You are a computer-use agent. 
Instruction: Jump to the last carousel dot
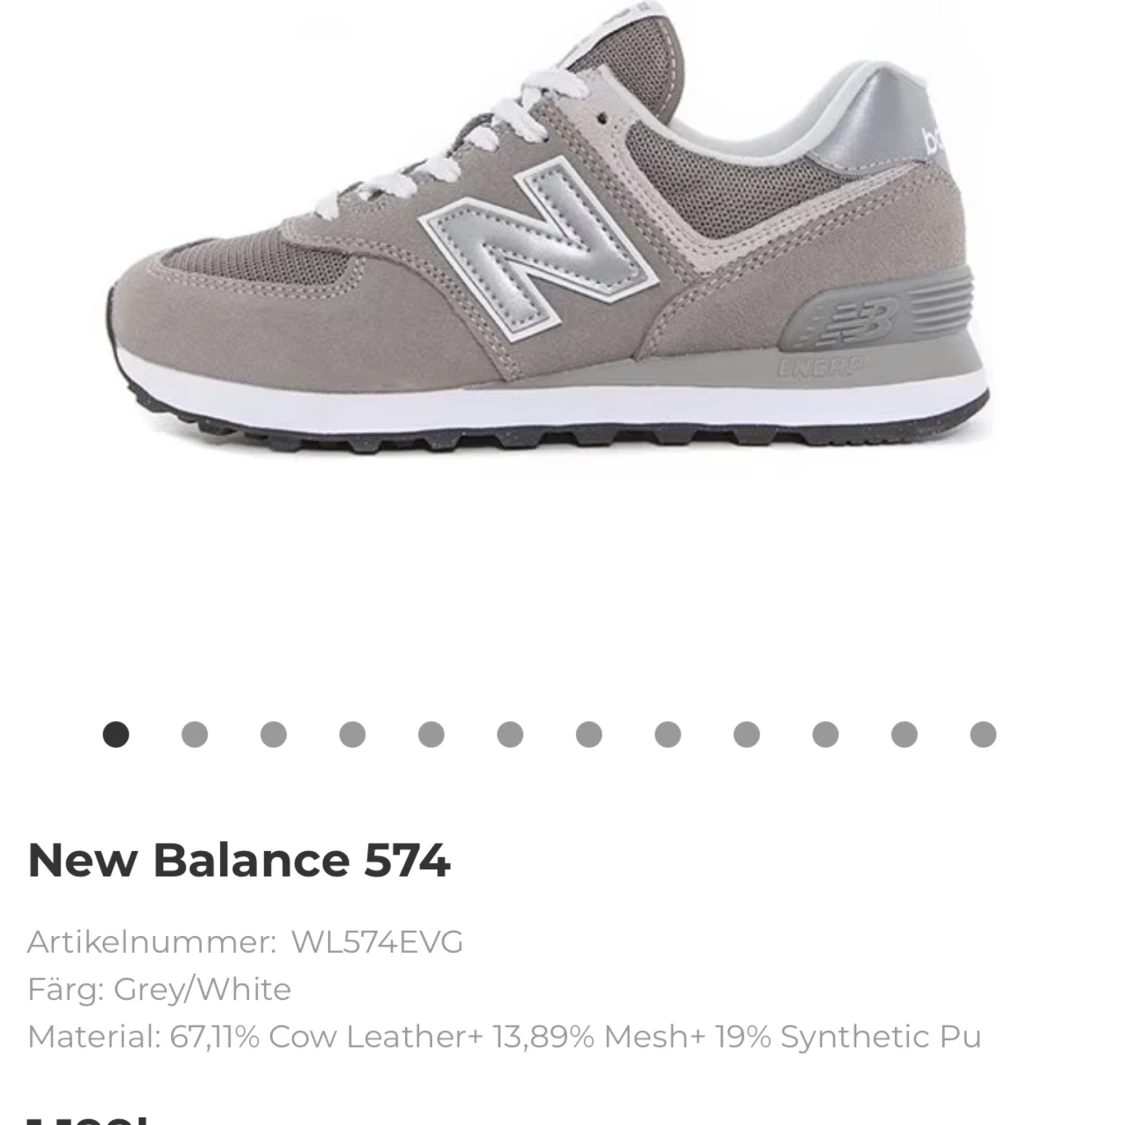point(983,734)
